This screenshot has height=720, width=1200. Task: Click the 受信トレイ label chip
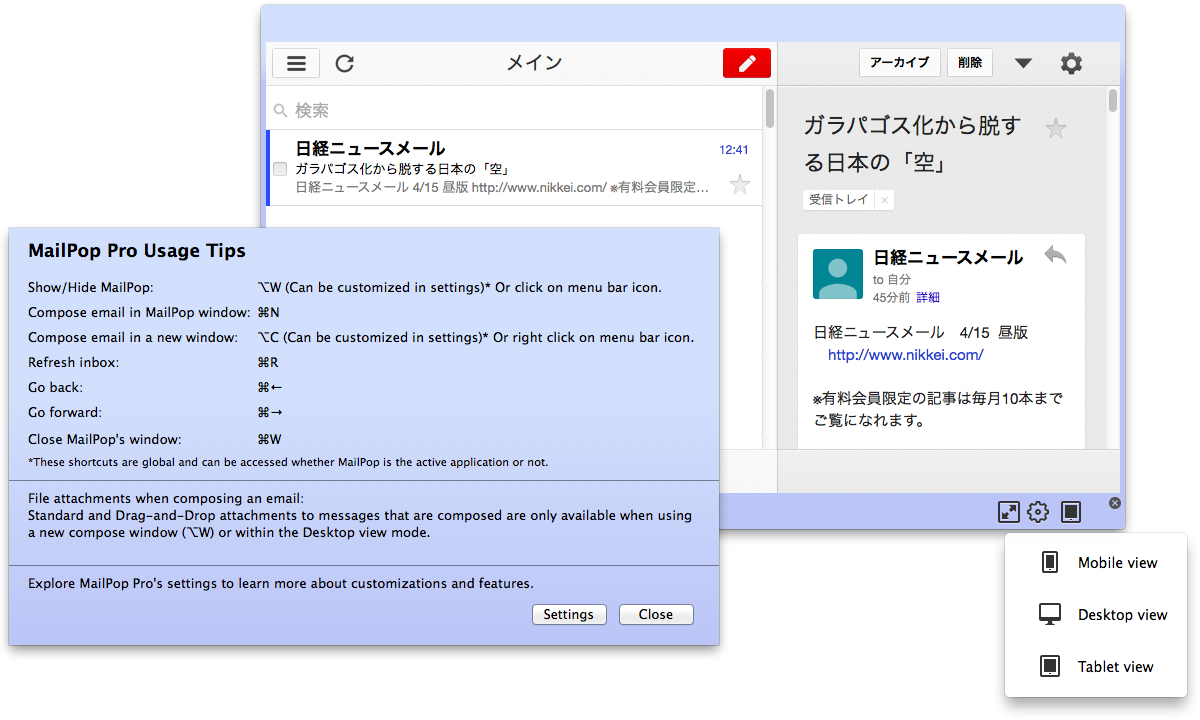tap(838, 200)
